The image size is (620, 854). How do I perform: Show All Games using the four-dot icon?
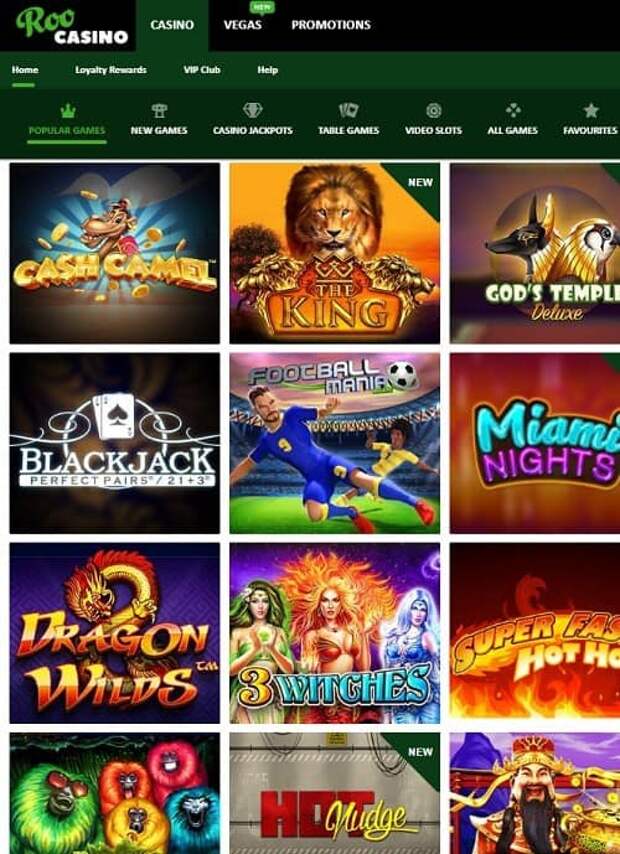[x=513, y=111]
